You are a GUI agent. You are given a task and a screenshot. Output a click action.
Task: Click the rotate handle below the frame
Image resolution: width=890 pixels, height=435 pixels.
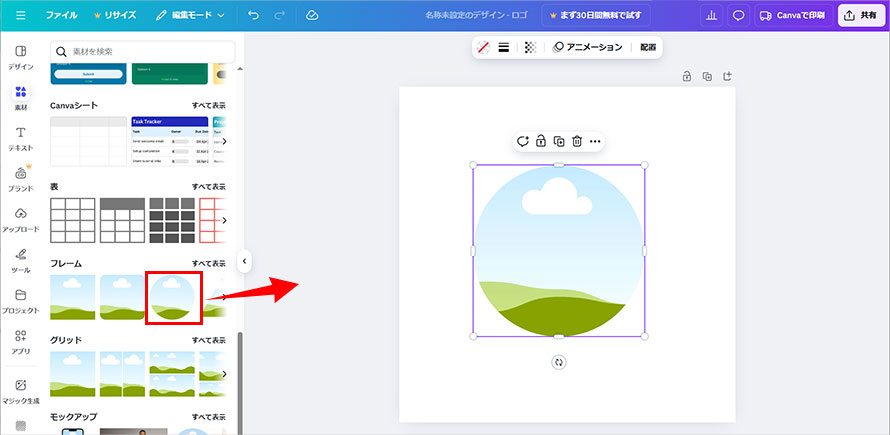pos(559,362)
